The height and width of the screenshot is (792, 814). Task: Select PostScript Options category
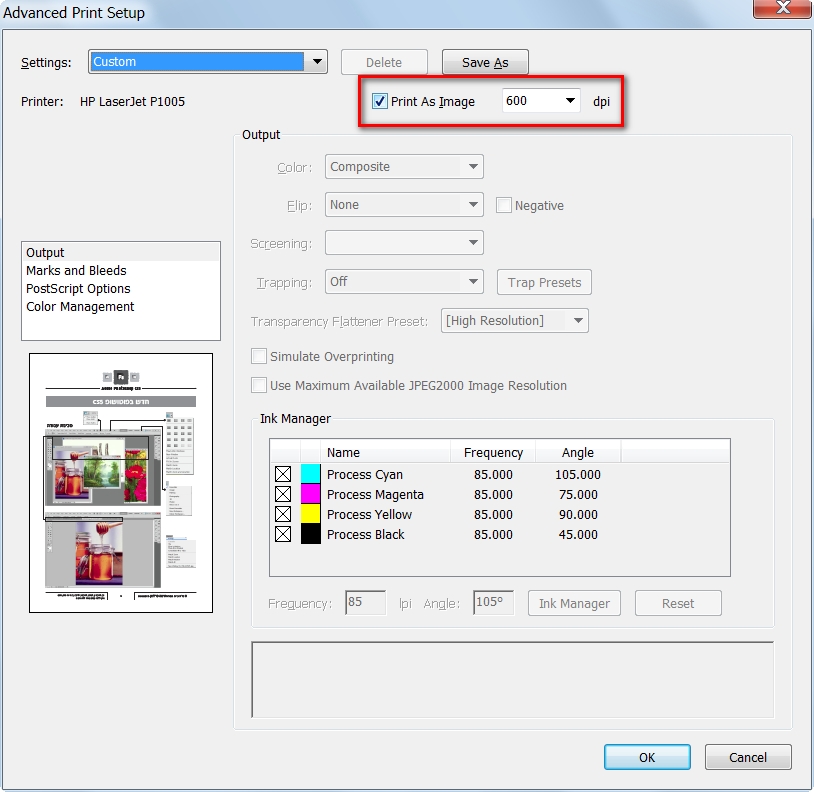coord(121,289)
